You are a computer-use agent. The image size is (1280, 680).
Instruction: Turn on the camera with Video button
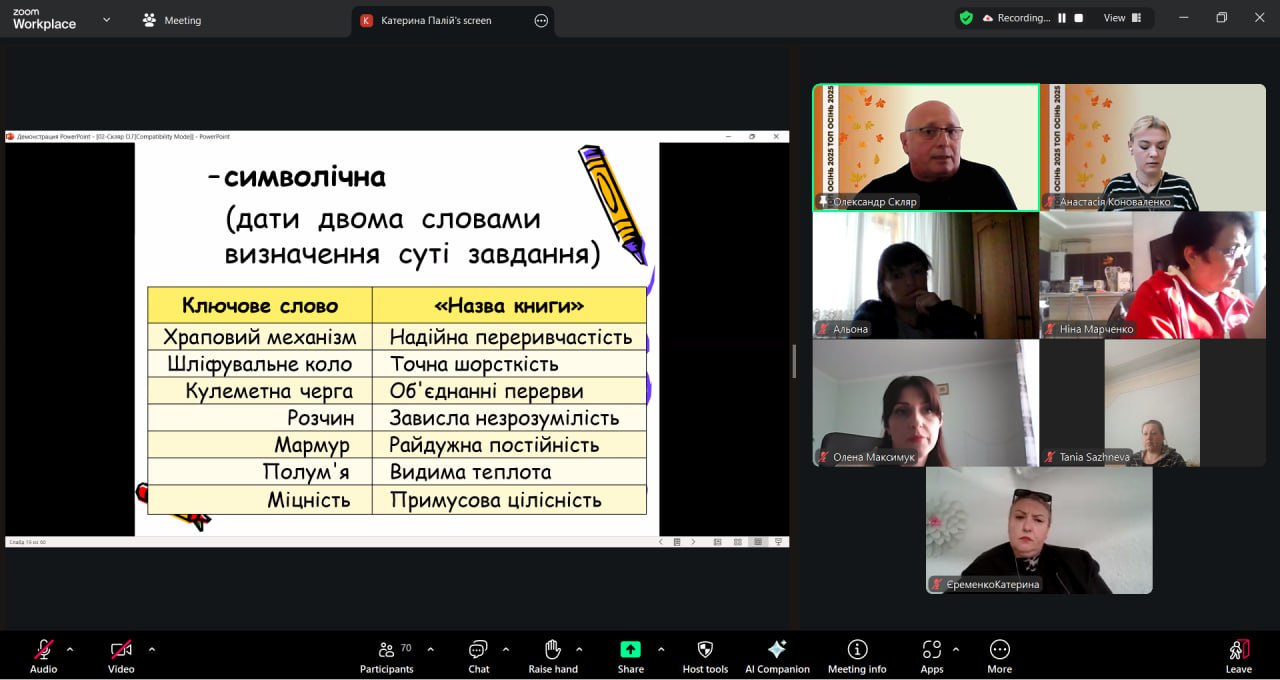click(x=121, y=656)
